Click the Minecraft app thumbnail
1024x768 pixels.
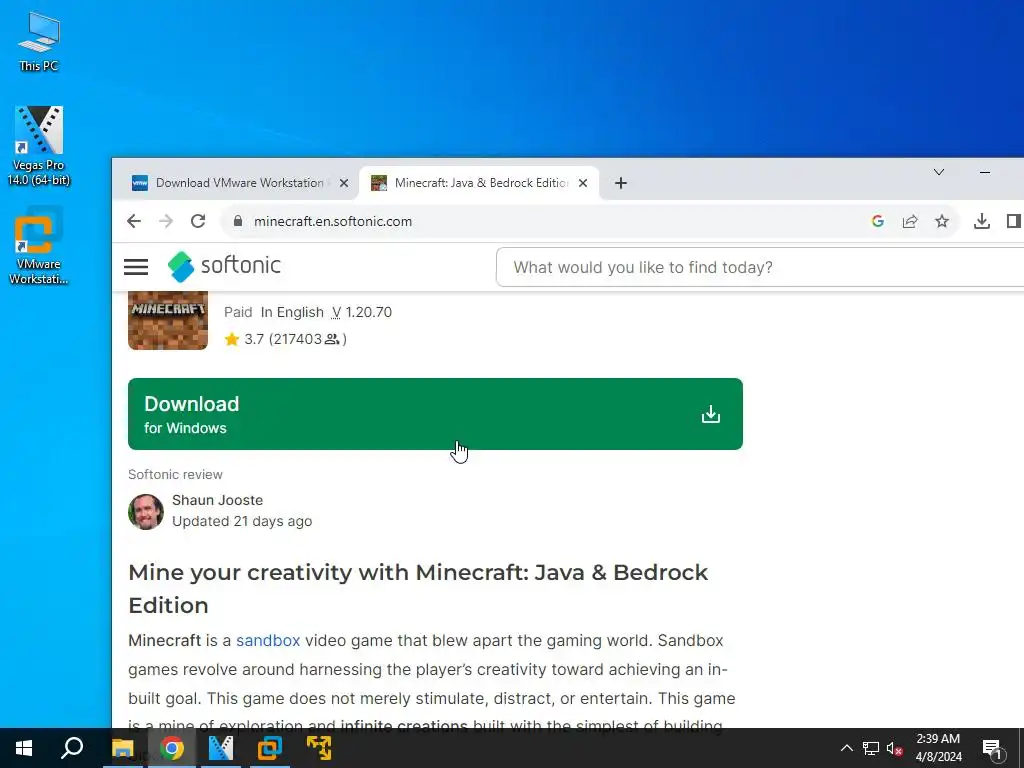168,320
